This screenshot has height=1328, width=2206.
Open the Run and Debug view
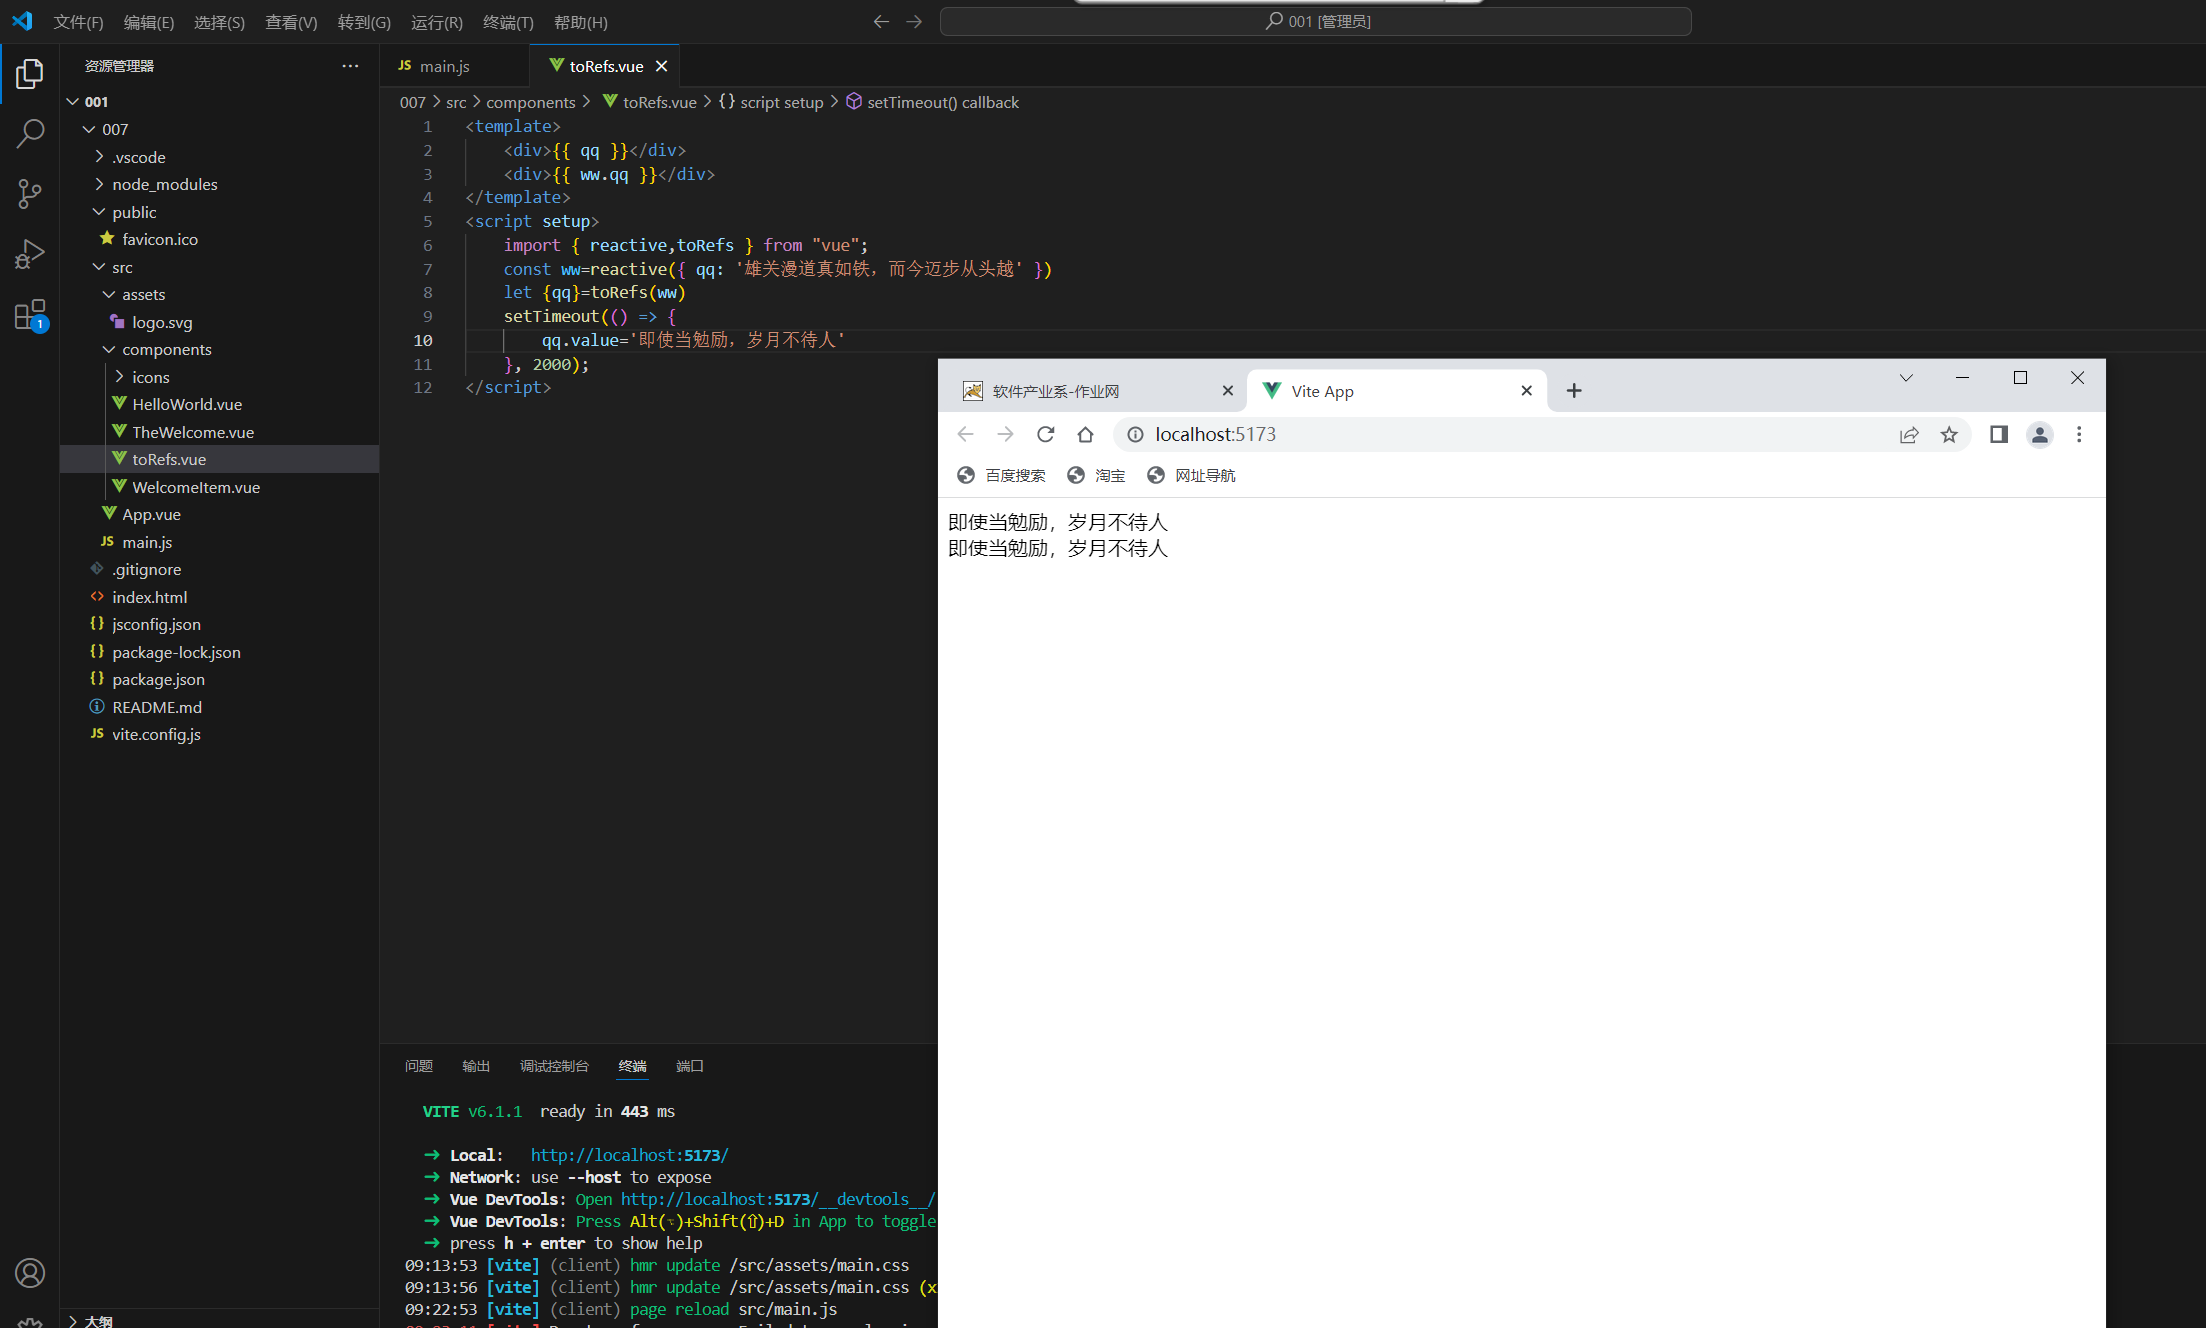pyautogui.click(x=30, y=254)
